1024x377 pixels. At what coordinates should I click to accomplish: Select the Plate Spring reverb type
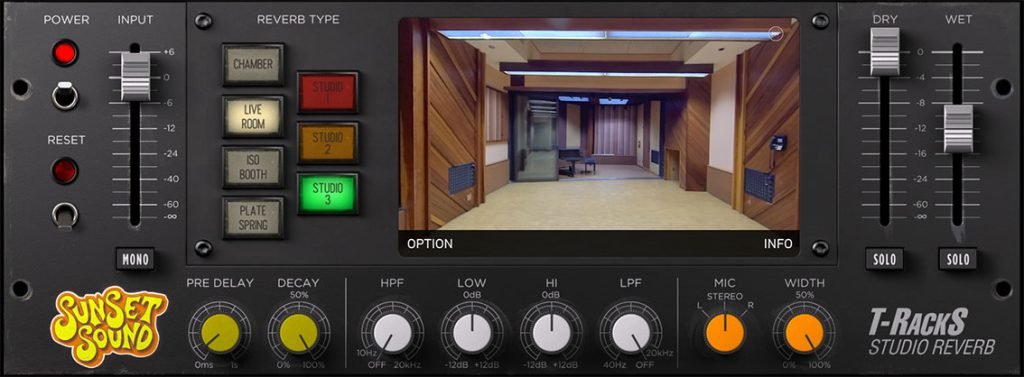coord(253,218)
